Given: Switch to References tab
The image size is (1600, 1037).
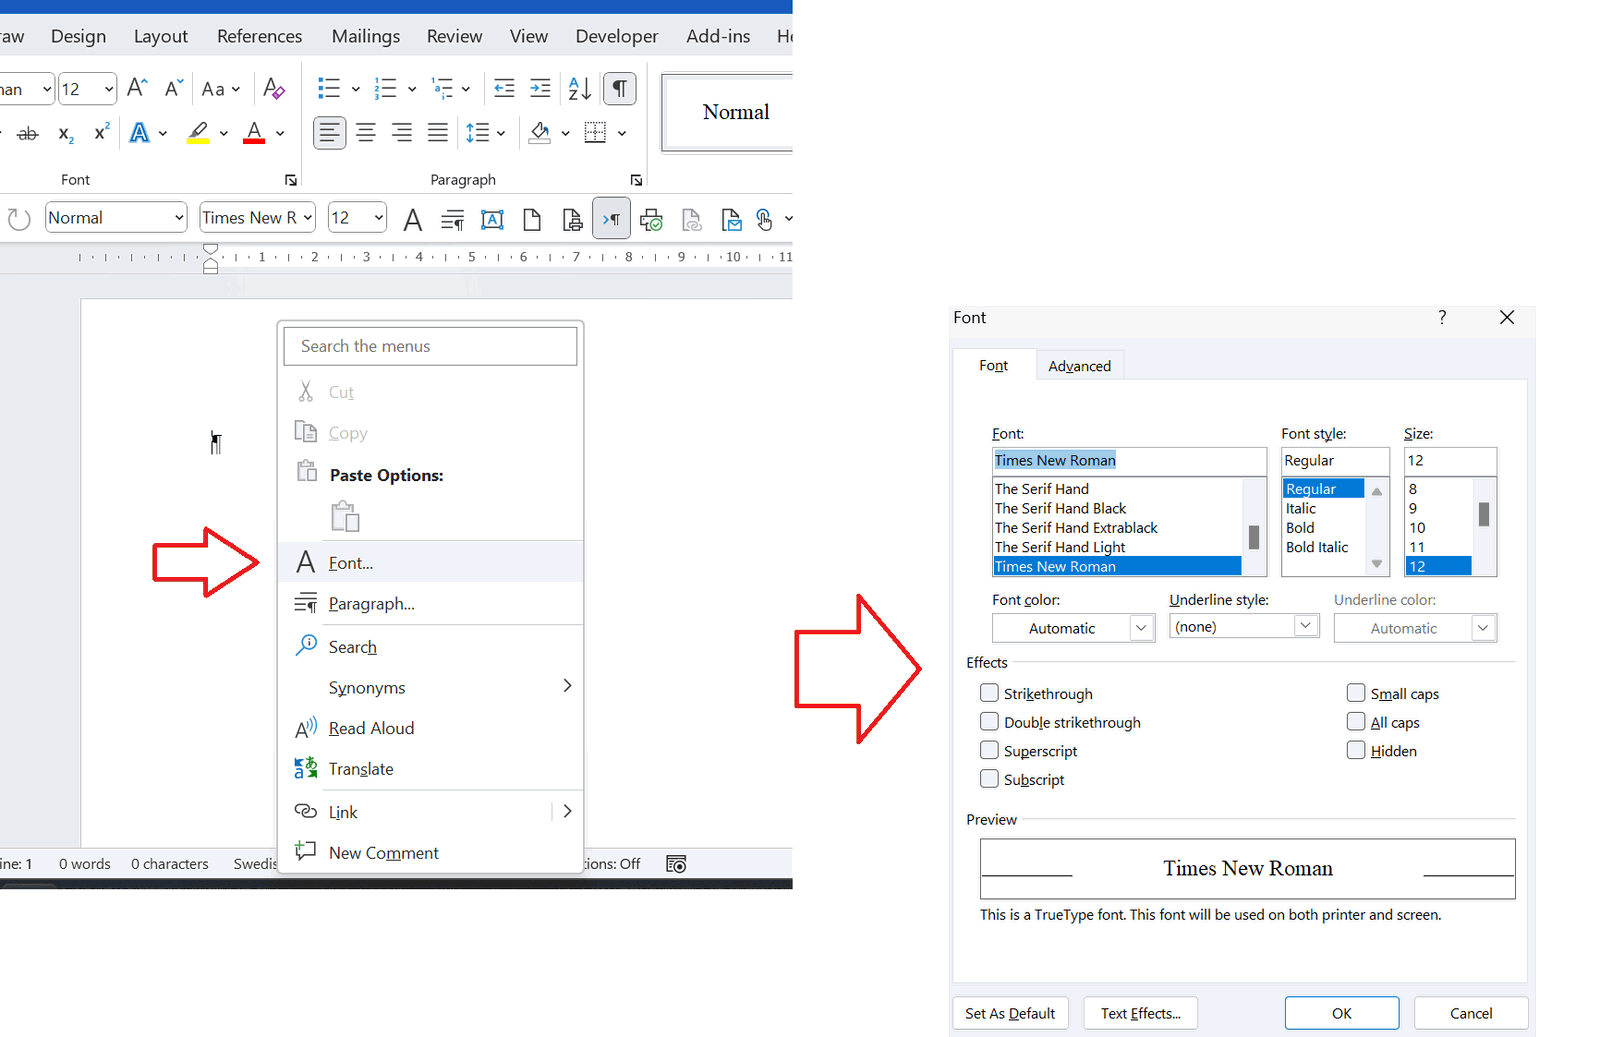Looking at the screenshot, I should tap(259, 36).
